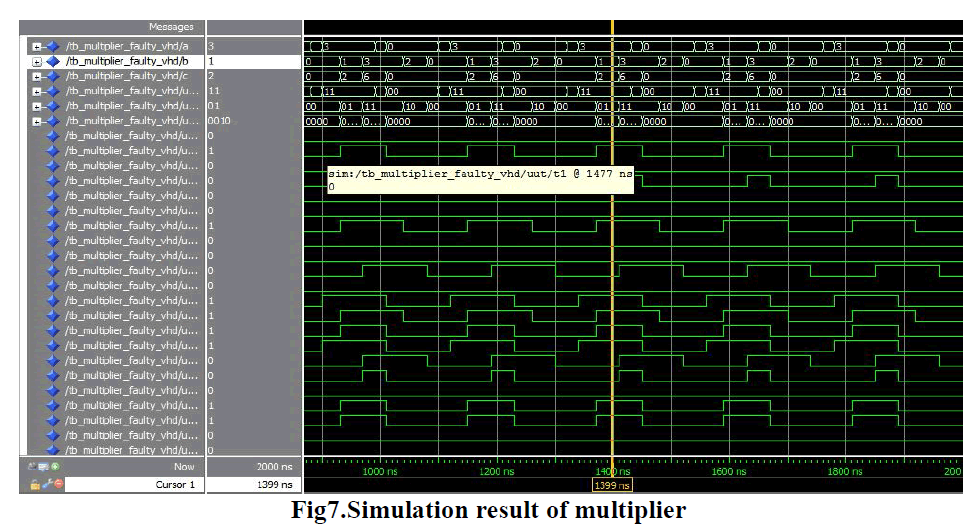
Task: Click the blue diamond icon of signal b
Action: click(x=52, y=61)
